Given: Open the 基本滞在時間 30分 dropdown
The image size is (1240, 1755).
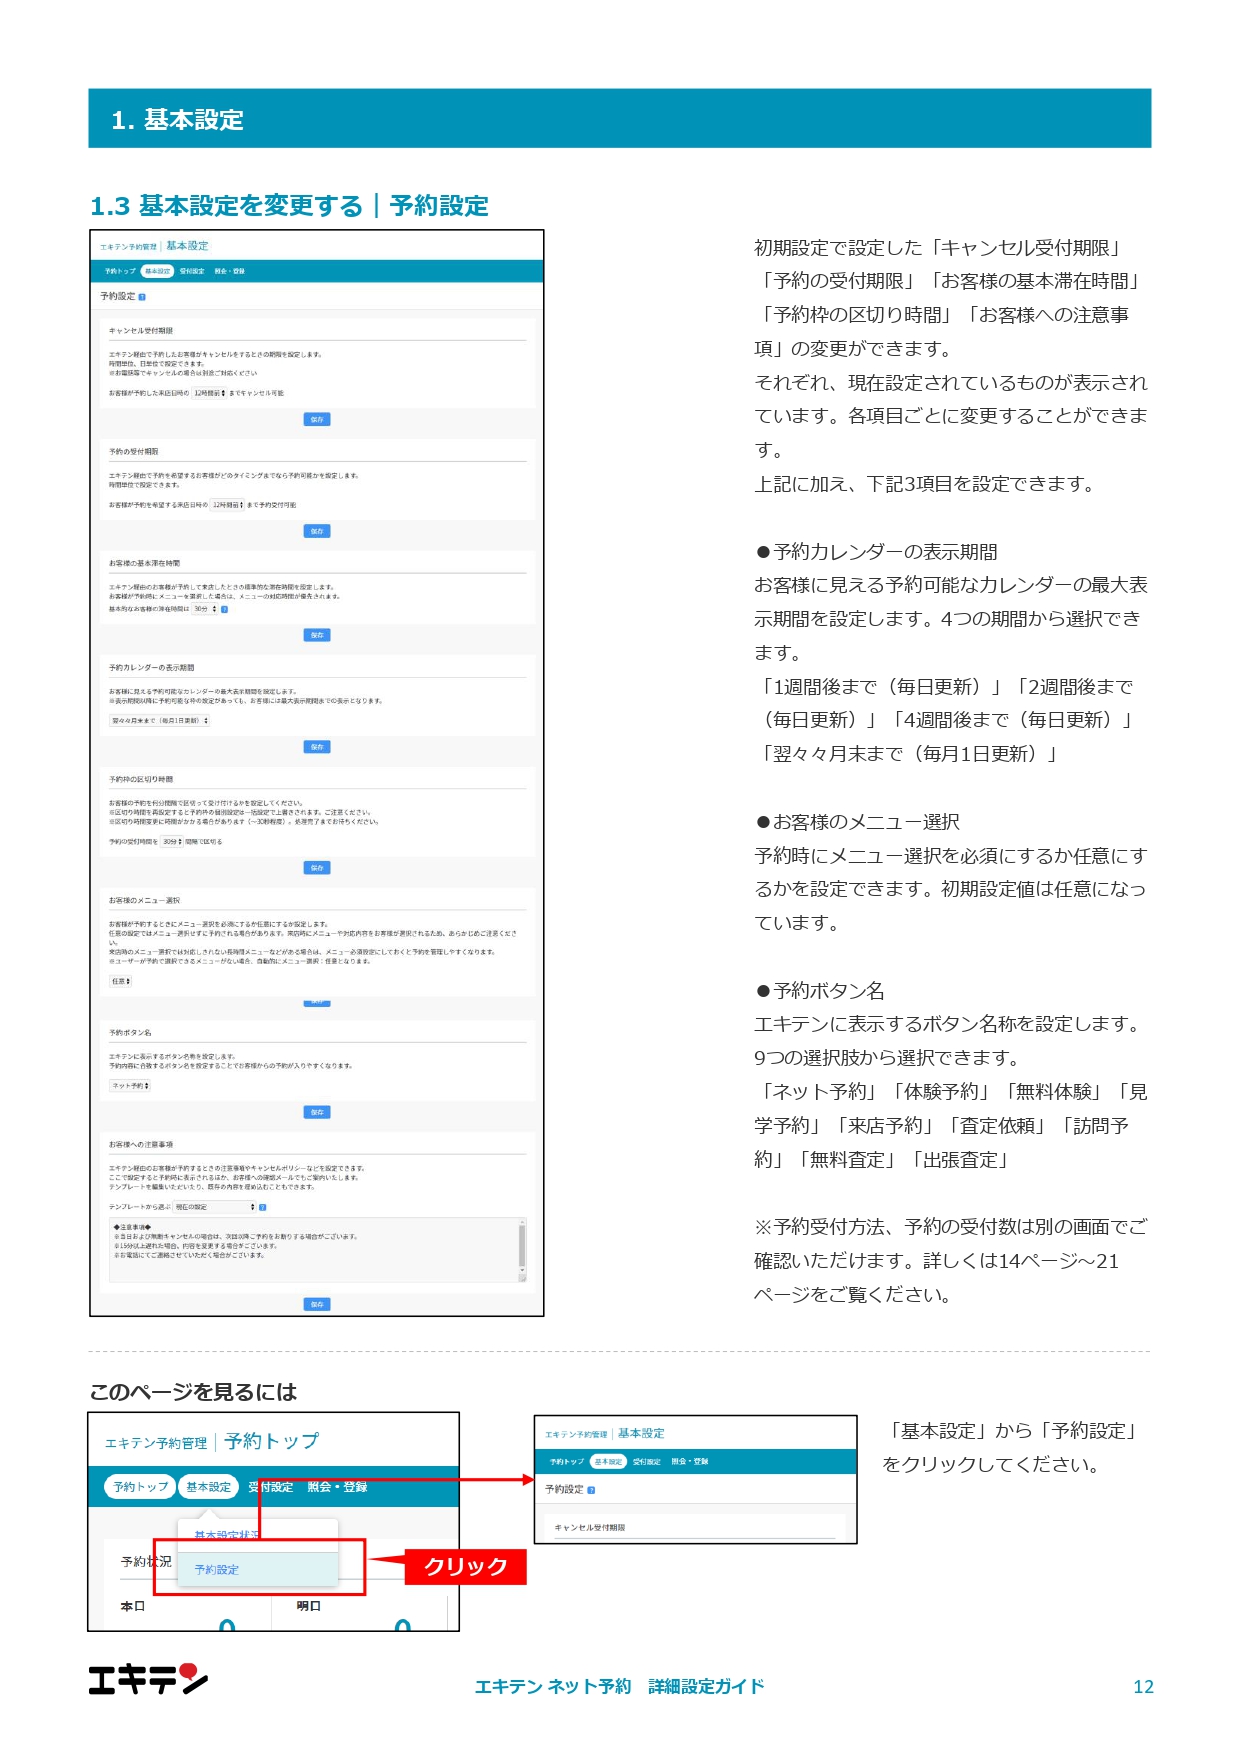Looking at the screenshot, I should tap(205, 609).
